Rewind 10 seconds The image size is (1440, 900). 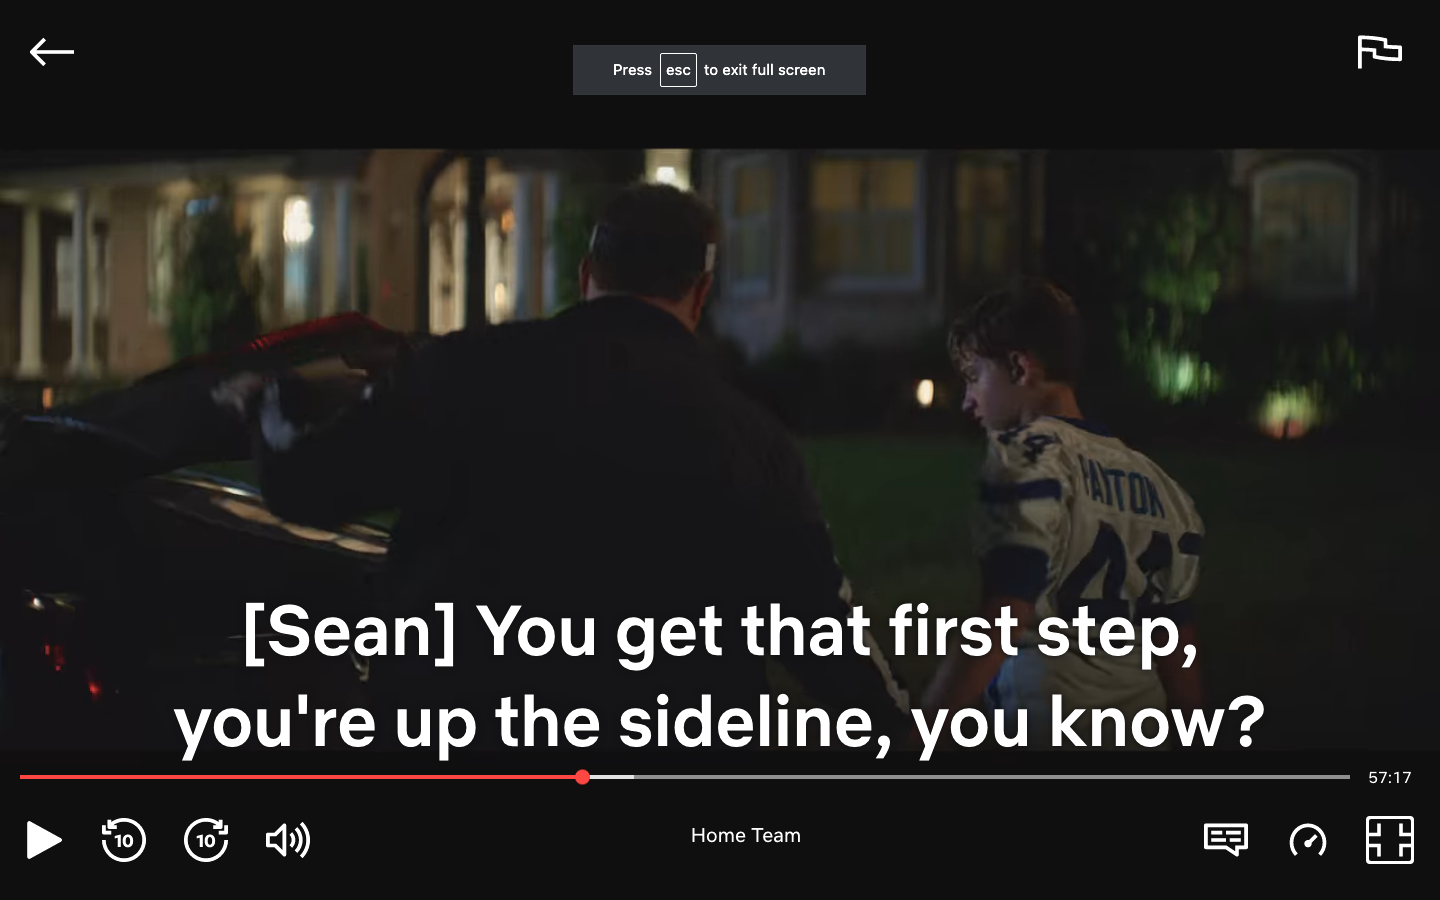(x=124, y=840)
